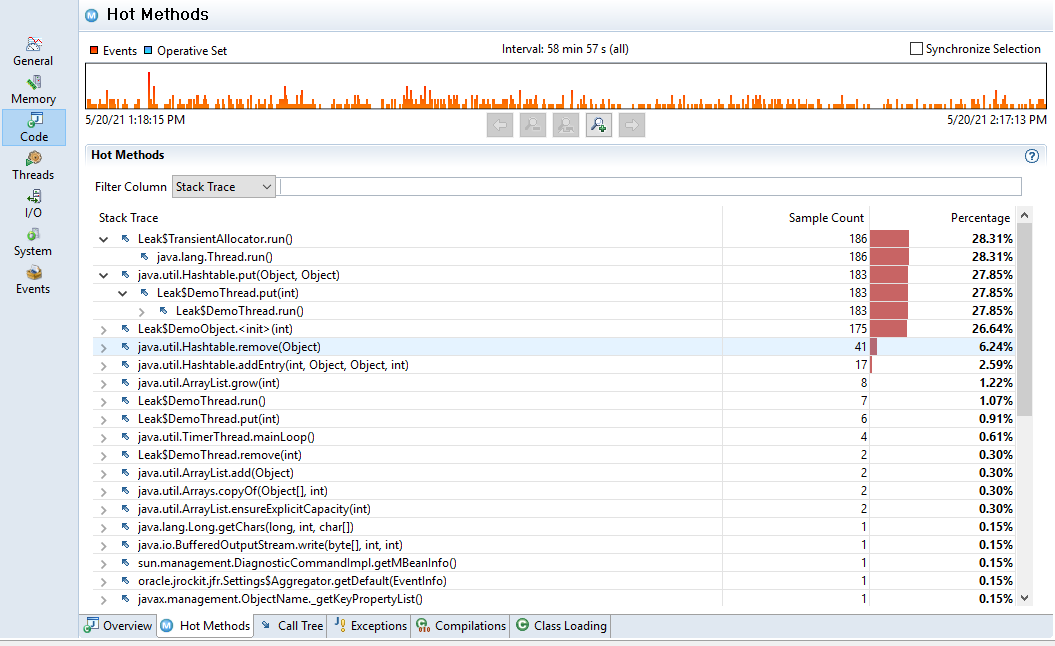Viewport: 1055px width, 646px height.
Task: Click the zoom out magnifier button
Action: coord(533,125)
